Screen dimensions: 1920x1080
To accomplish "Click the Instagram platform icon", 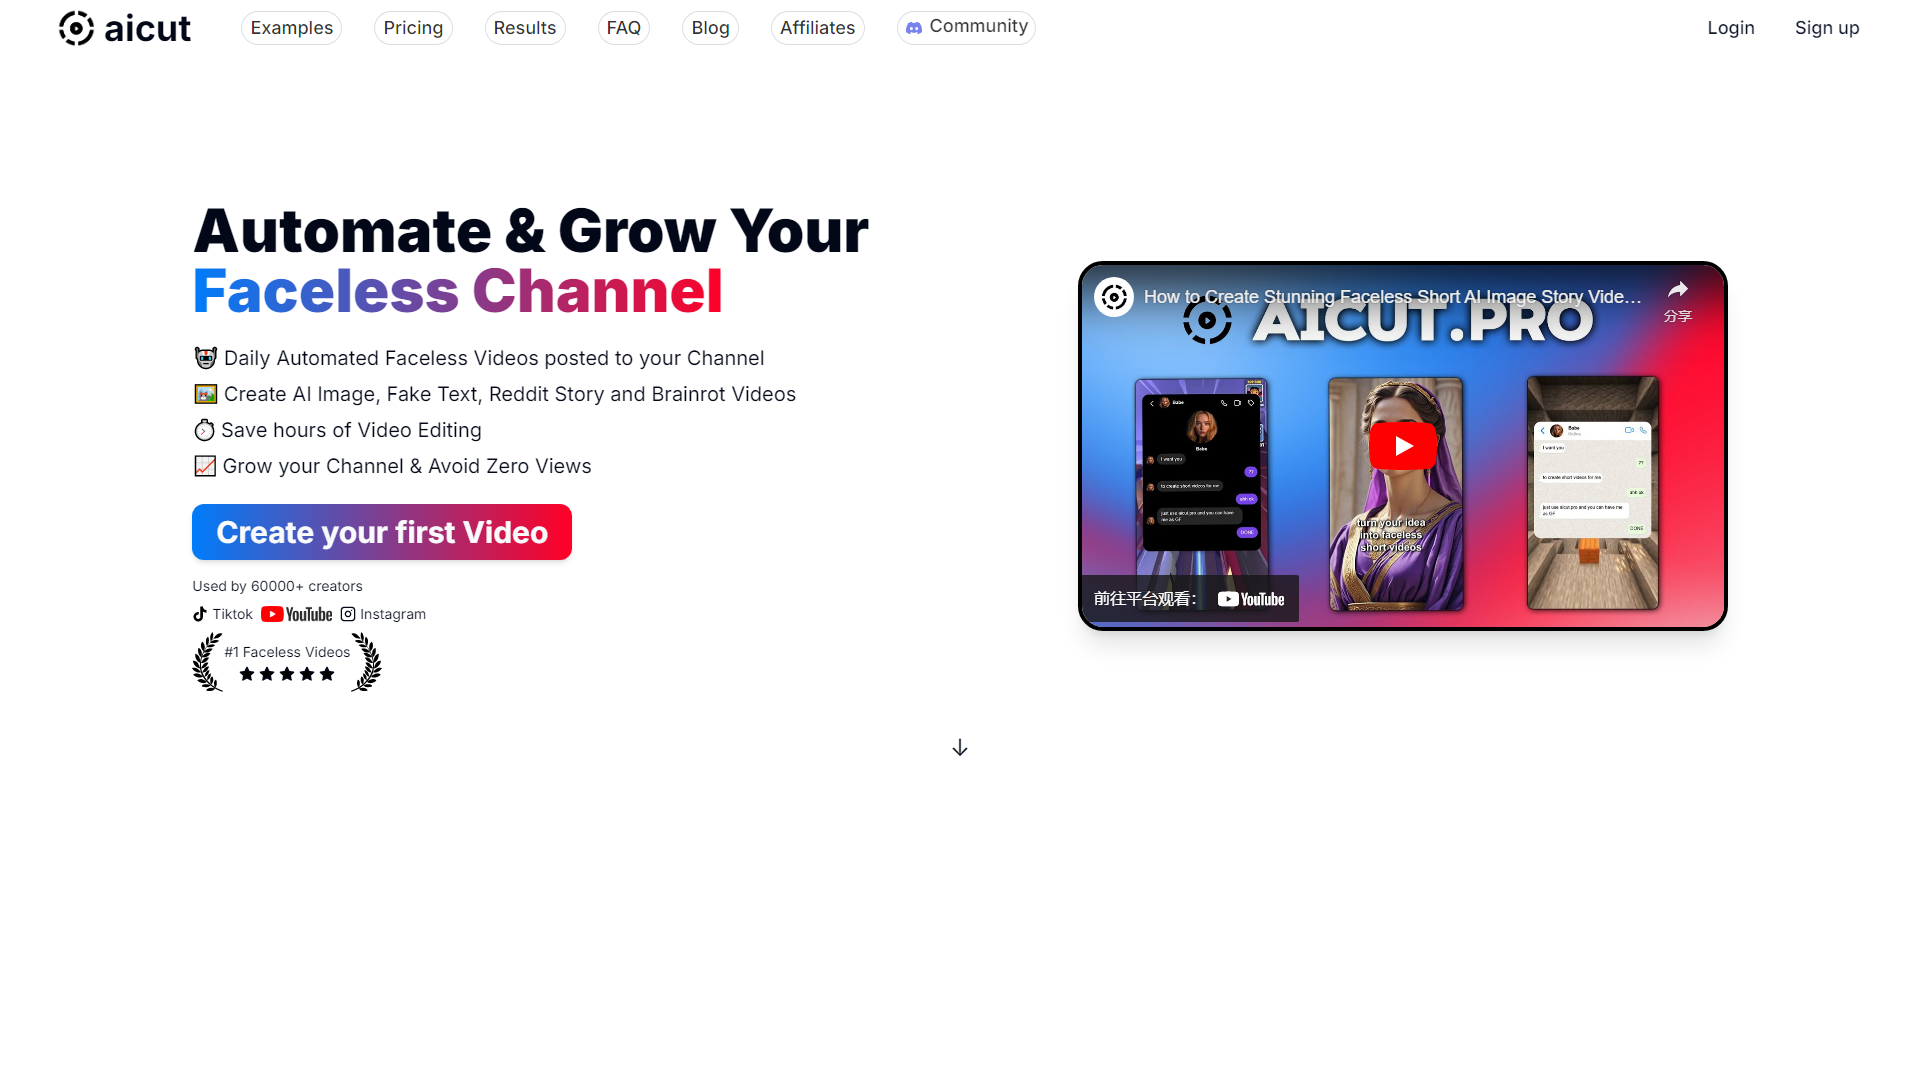I will pyautogui.click(x=347, y=613).
